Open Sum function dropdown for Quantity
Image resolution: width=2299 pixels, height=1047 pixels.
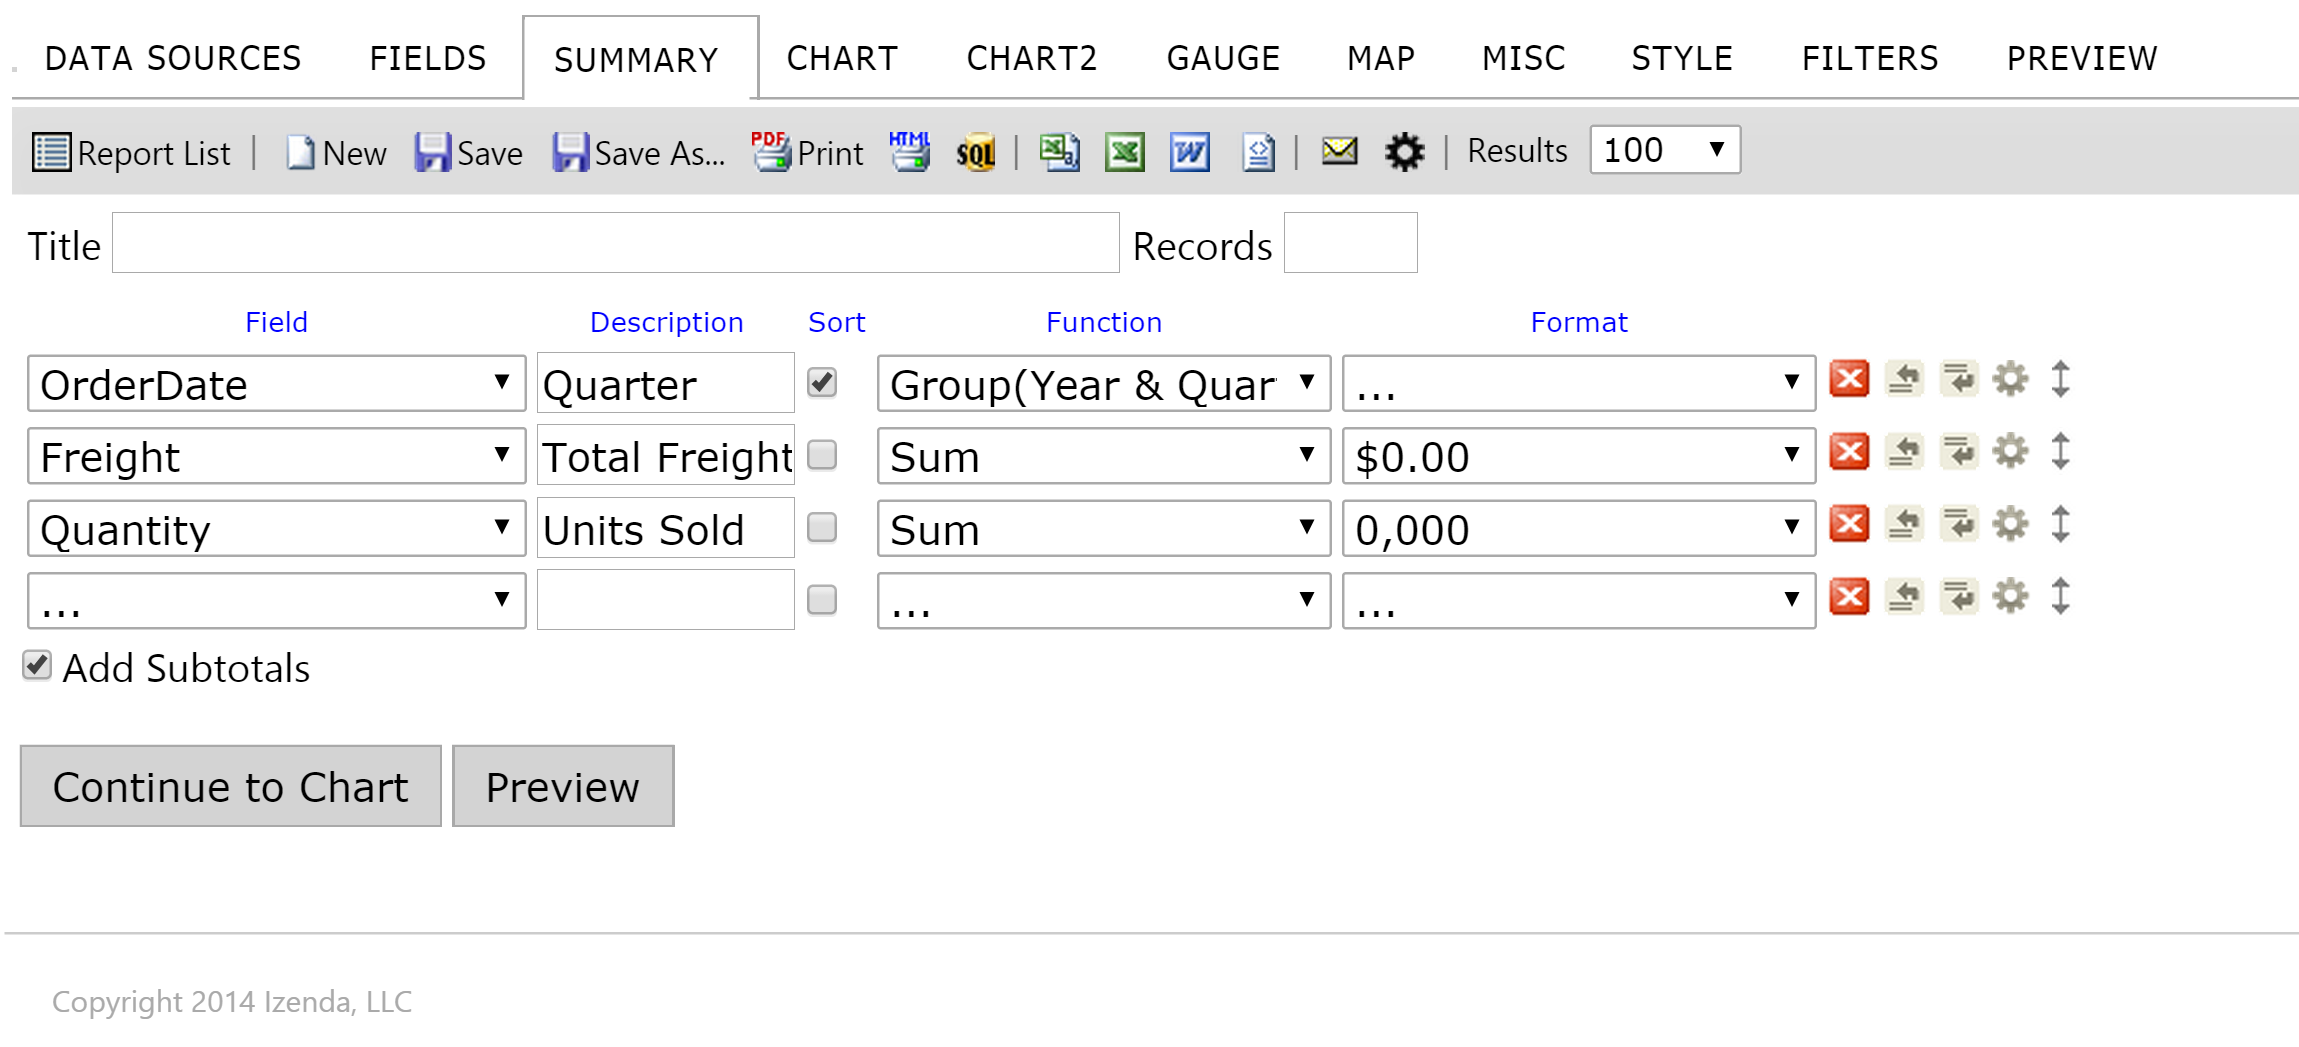tap(1103, 528)
